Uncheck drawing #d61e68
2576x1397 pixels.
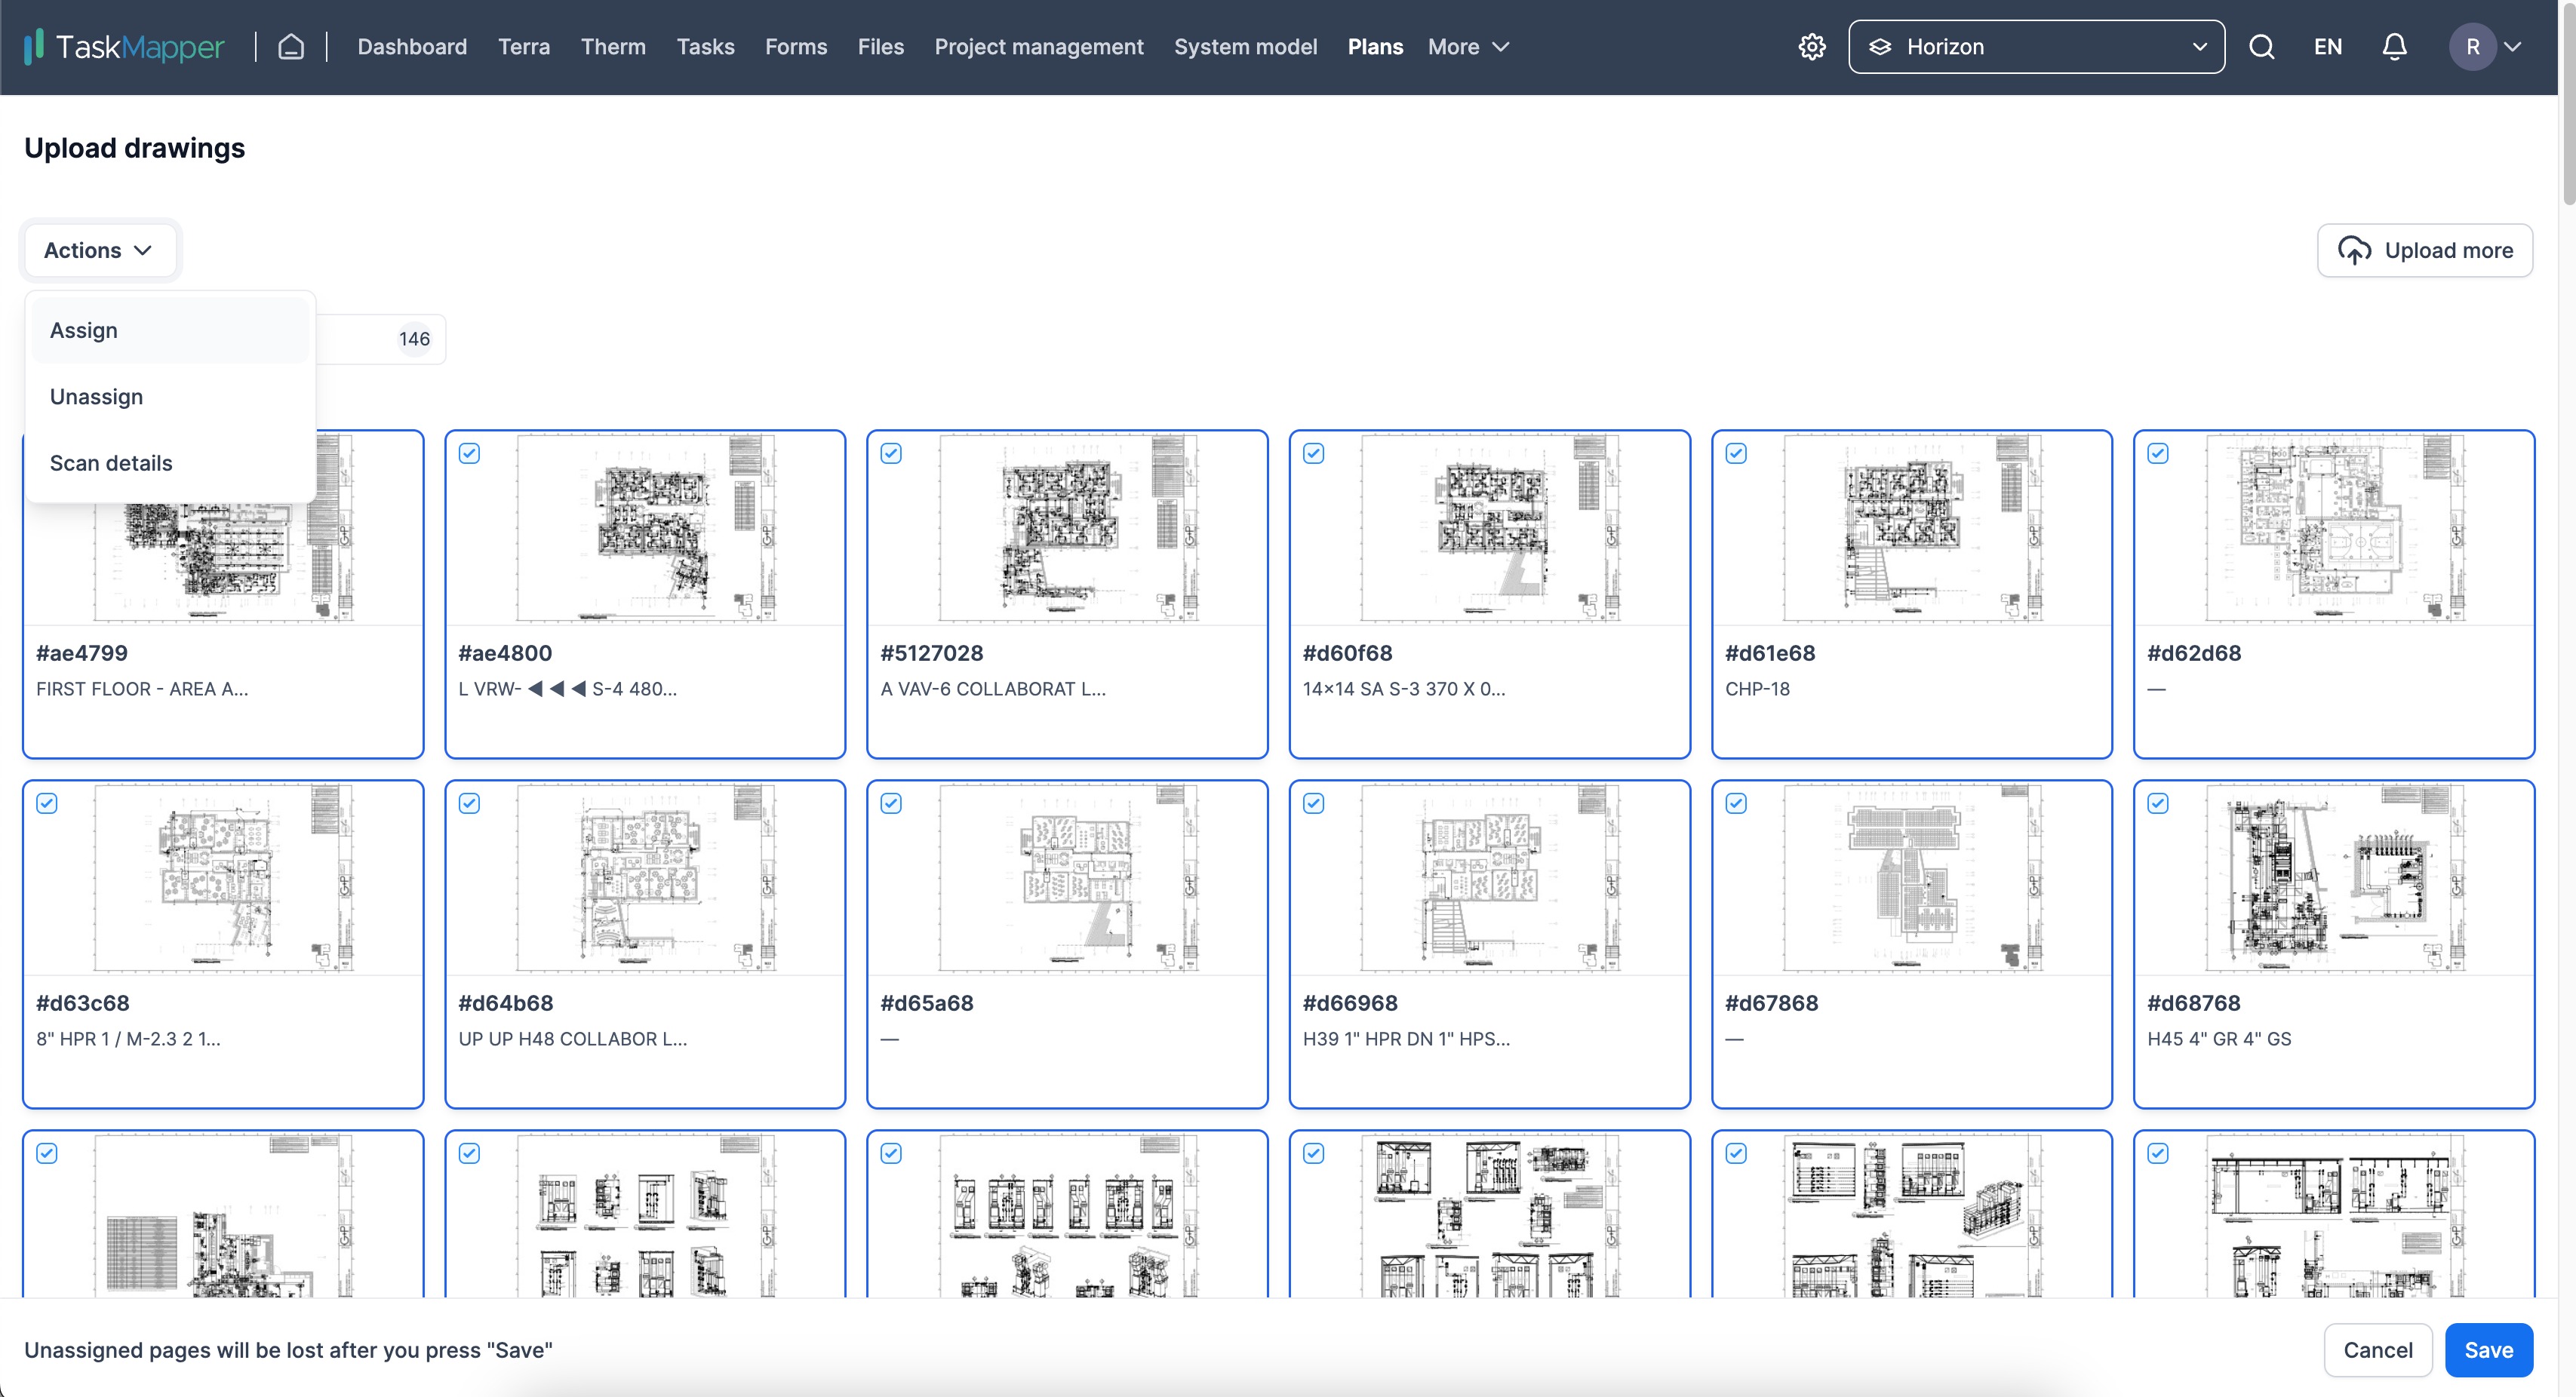tap(1736, 453)
